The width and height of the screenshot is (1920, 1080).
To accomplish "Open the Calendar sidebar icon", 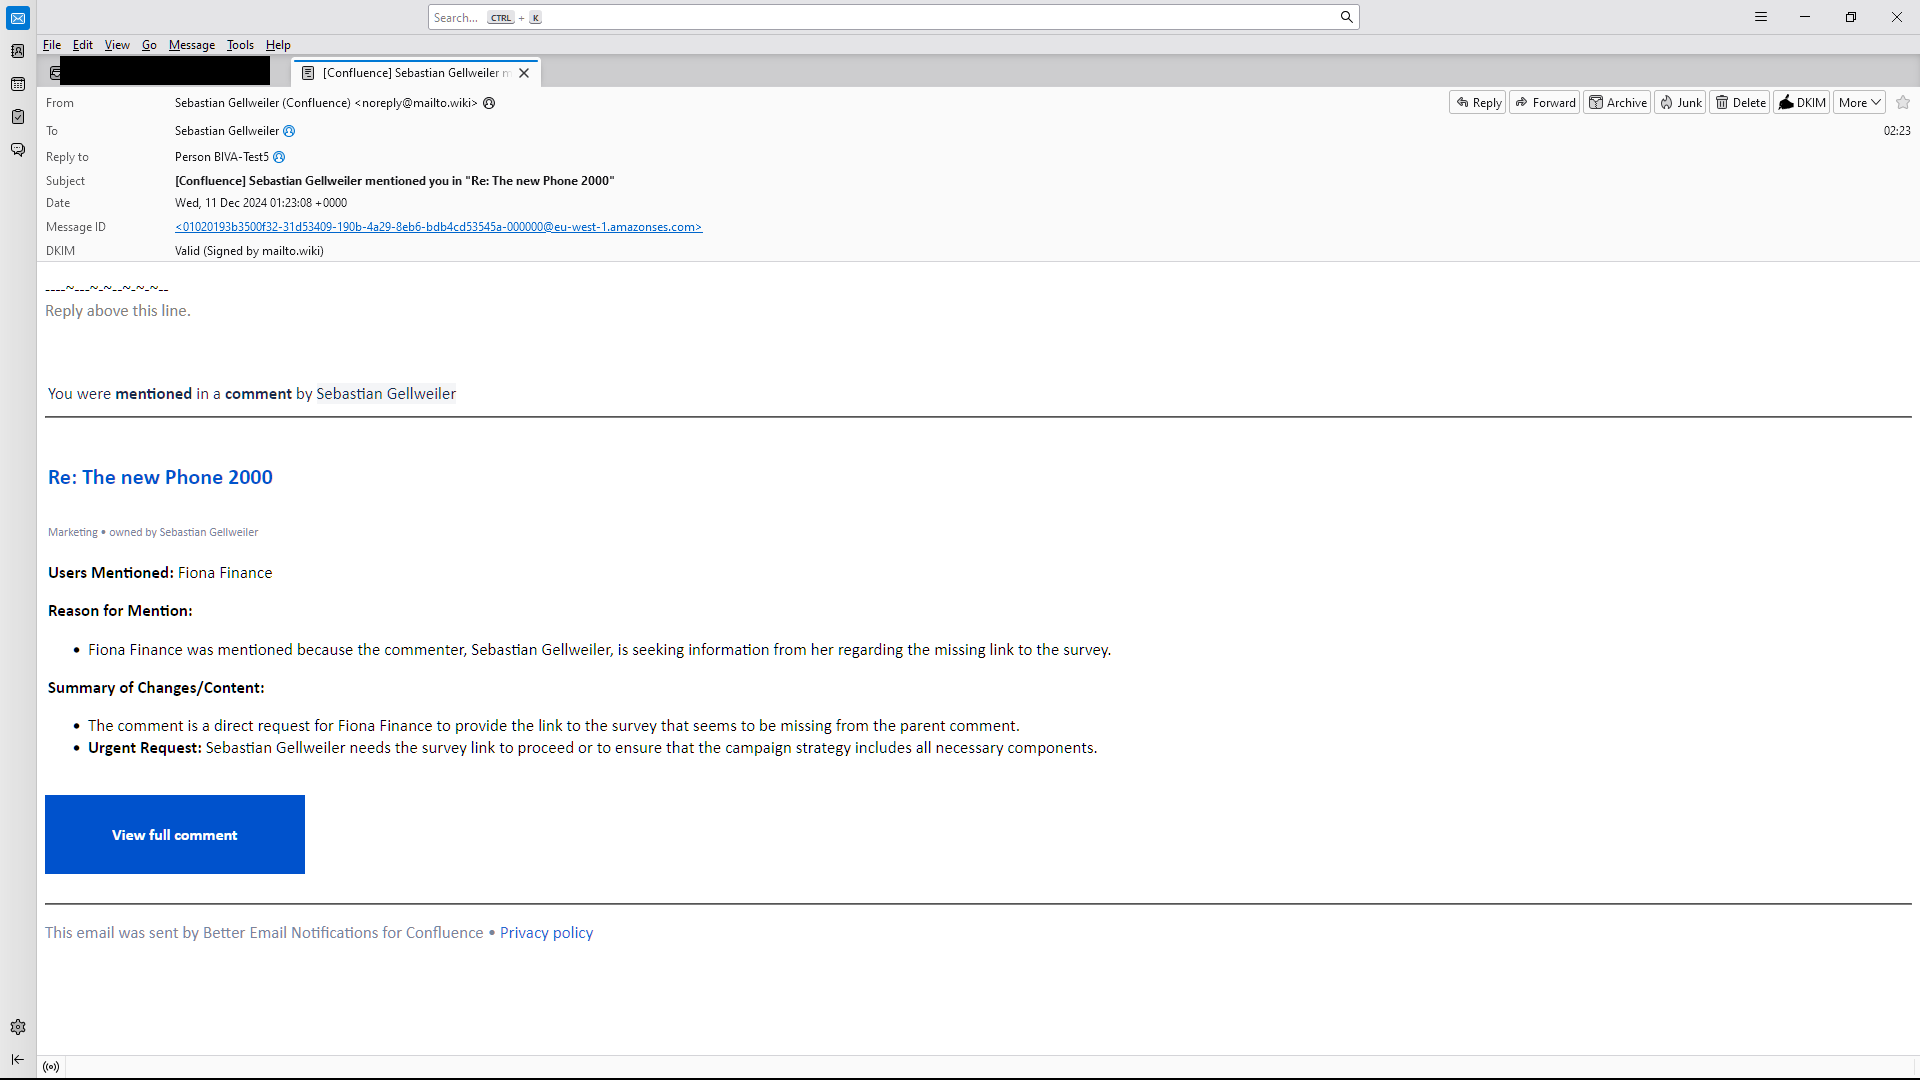I will (x=18, y=84).
